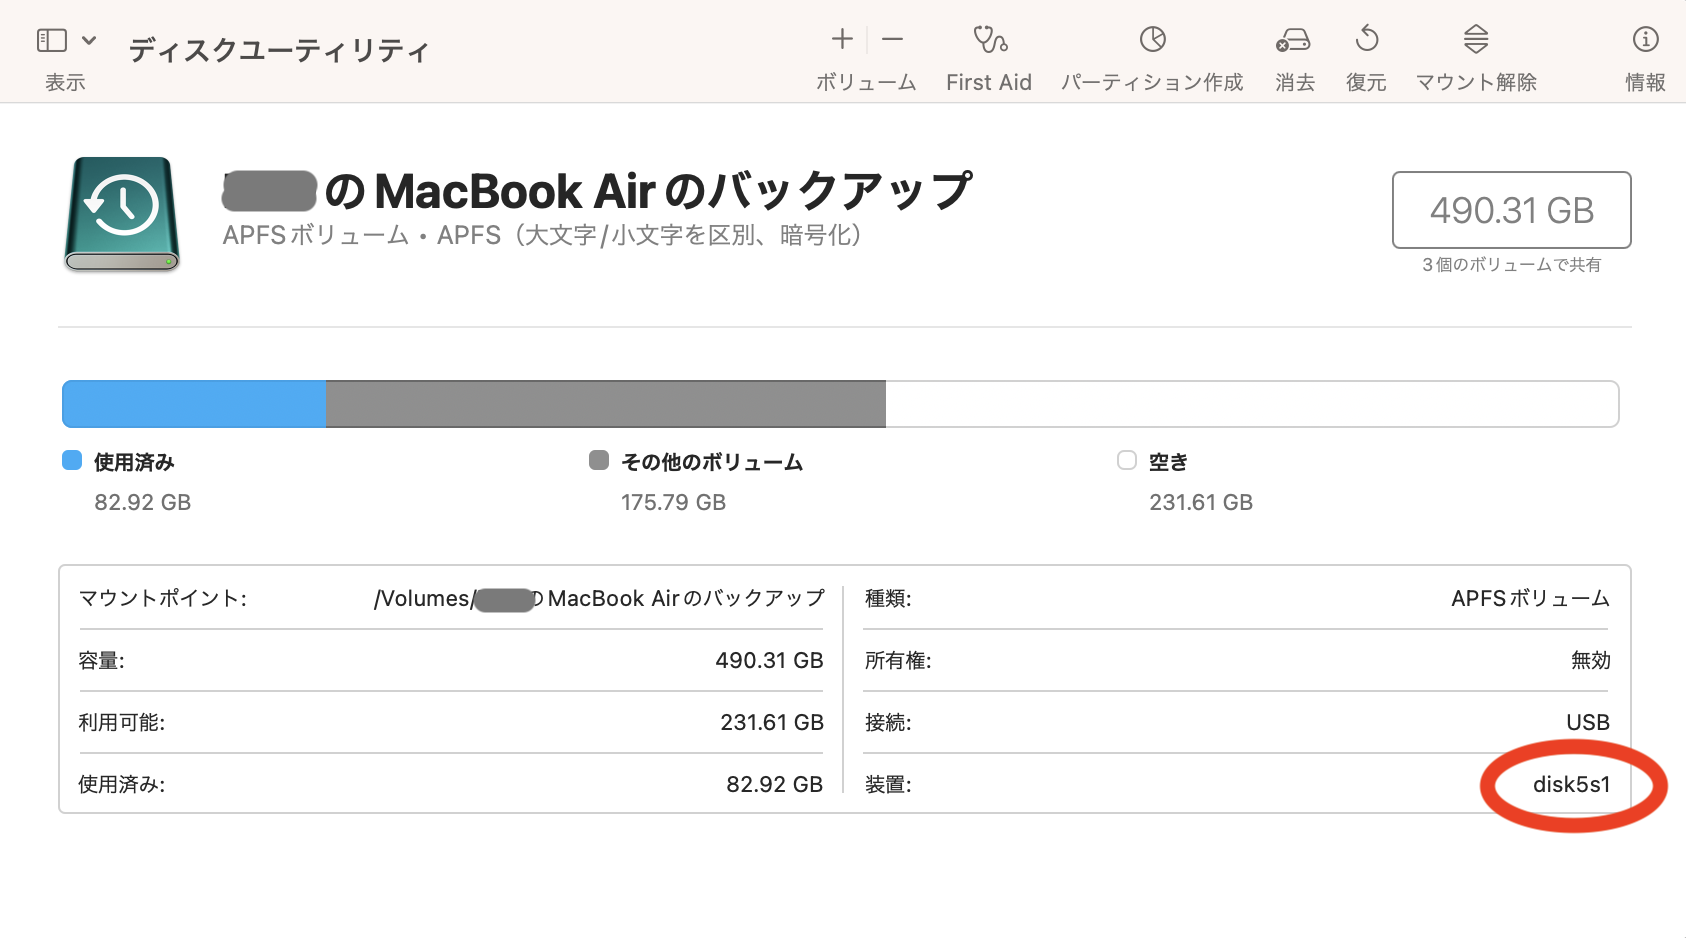Click the 空き legend label
Screen dimensions: 1686x938
pos(1168,462)
